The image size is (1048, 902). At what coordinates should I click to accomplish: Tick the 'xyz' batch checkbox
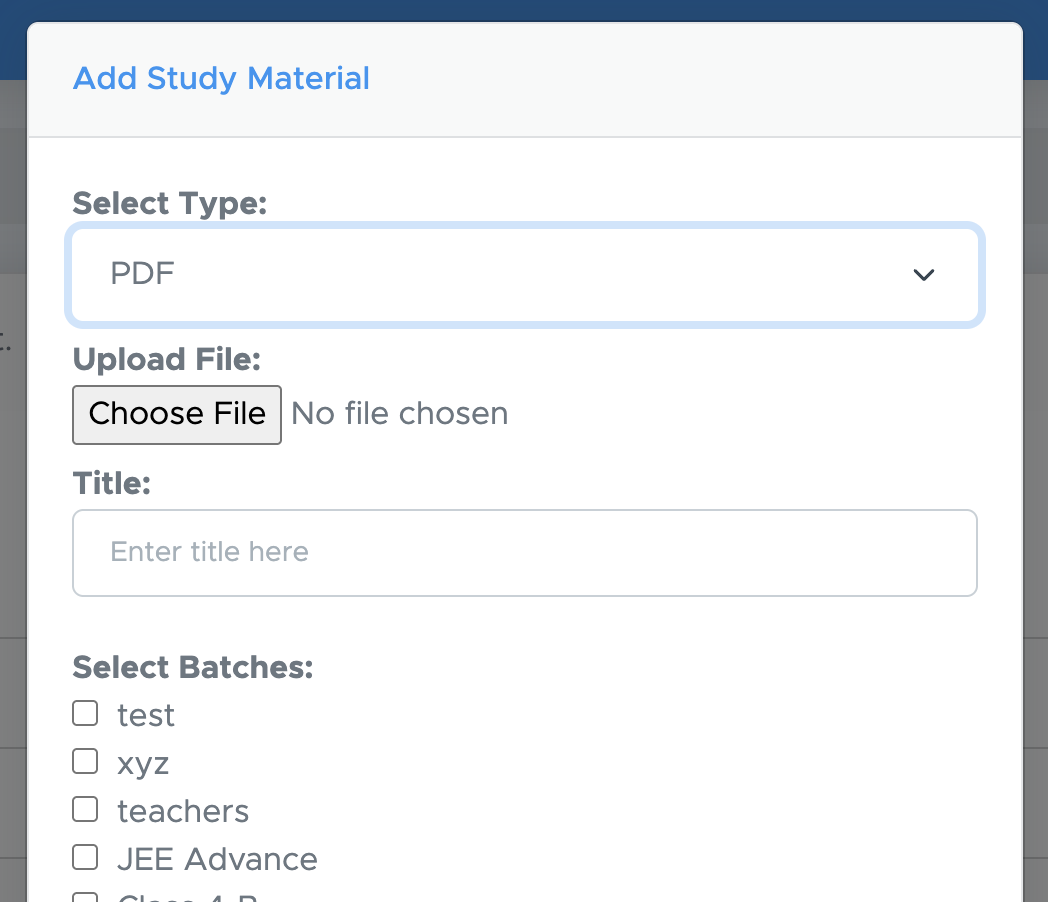click(86, 762)
